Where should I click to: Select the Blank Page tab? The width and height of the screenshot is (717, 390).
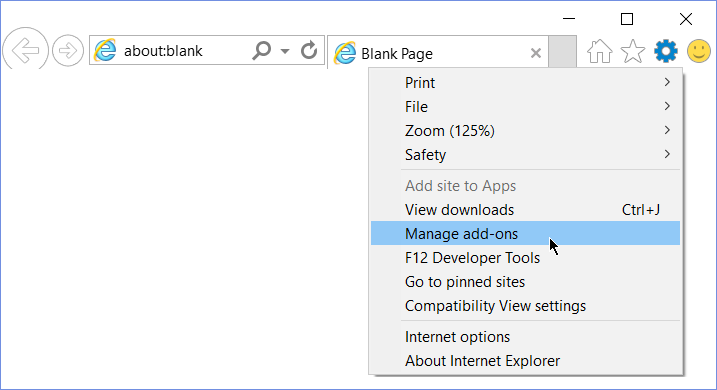(438, 53)
